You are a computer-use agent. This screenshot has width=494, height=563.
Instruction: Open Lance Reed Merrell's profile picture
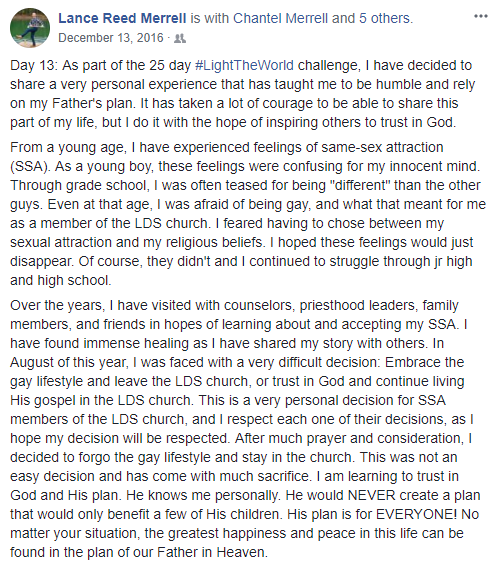pyautogui.click(x=30, y=28)
